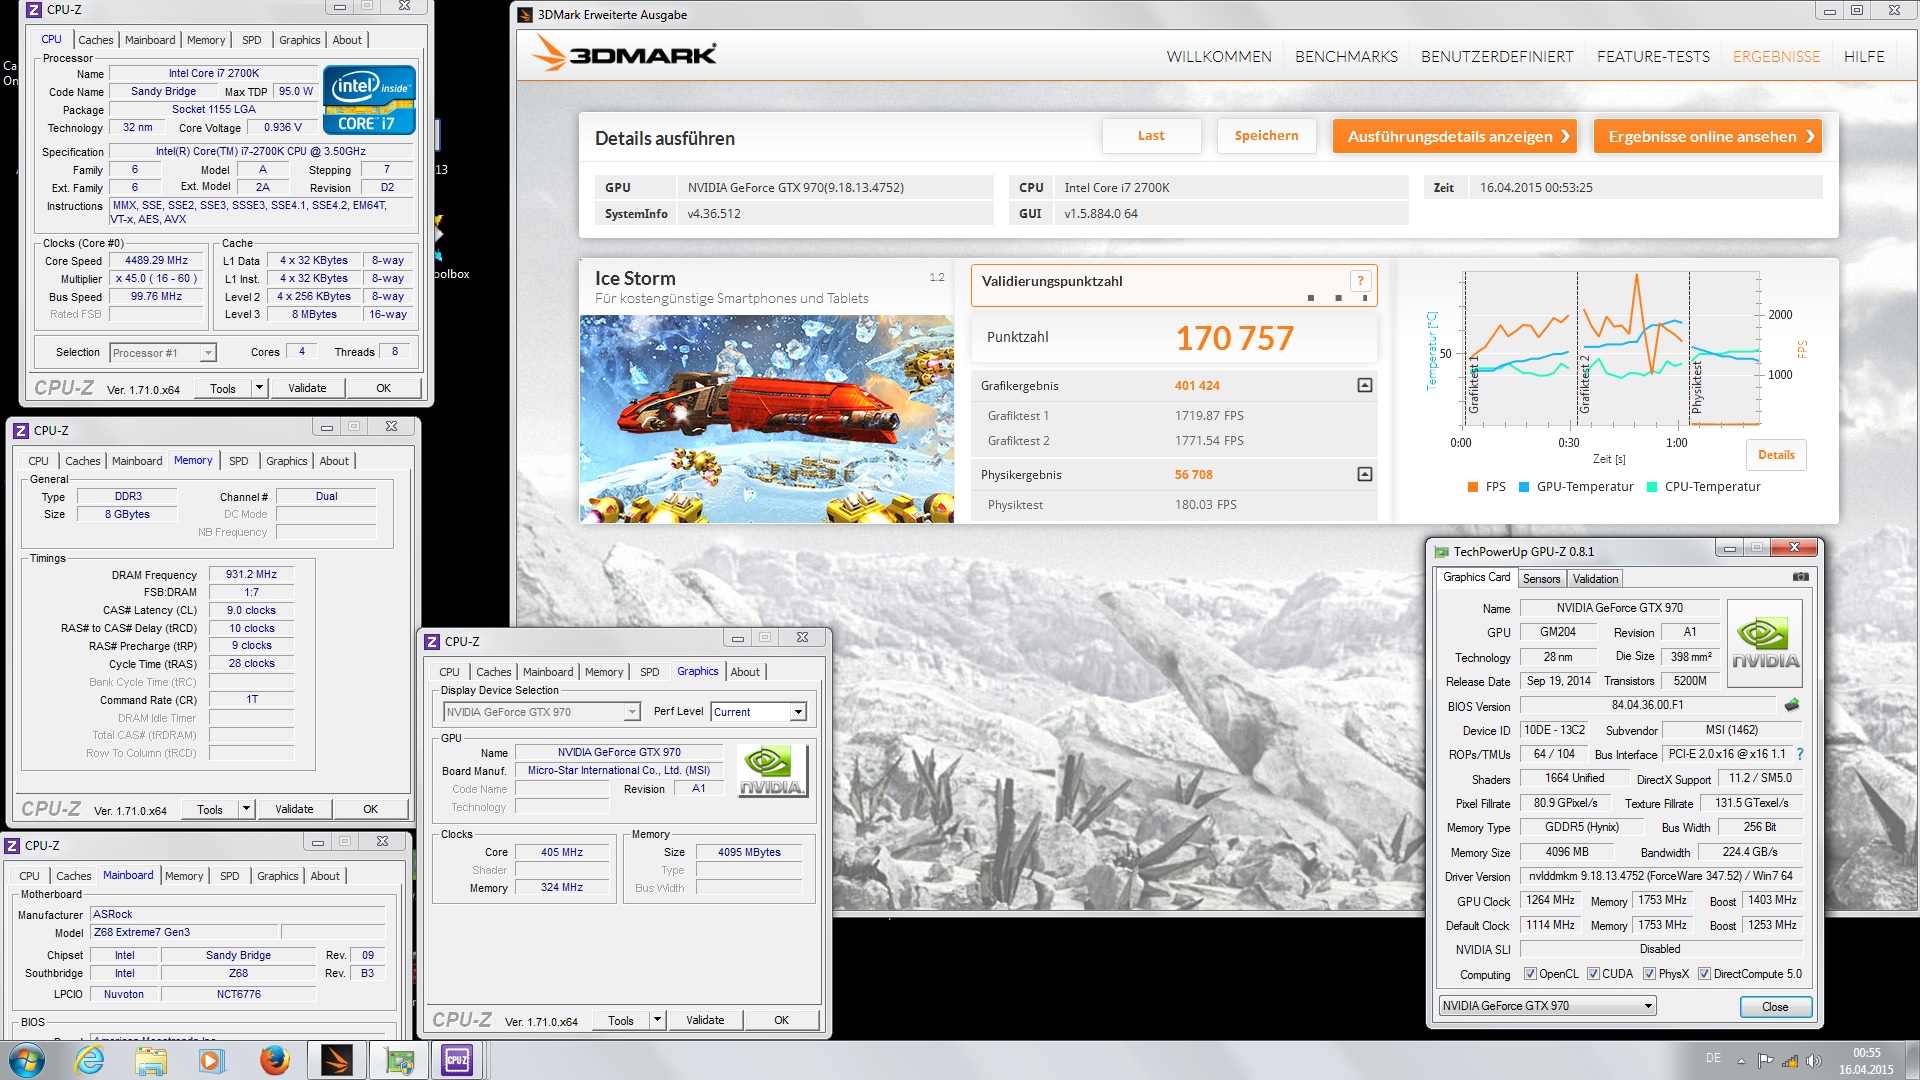
Task: Click the Details button under the chart
Action: click(x=1776, y=455)
